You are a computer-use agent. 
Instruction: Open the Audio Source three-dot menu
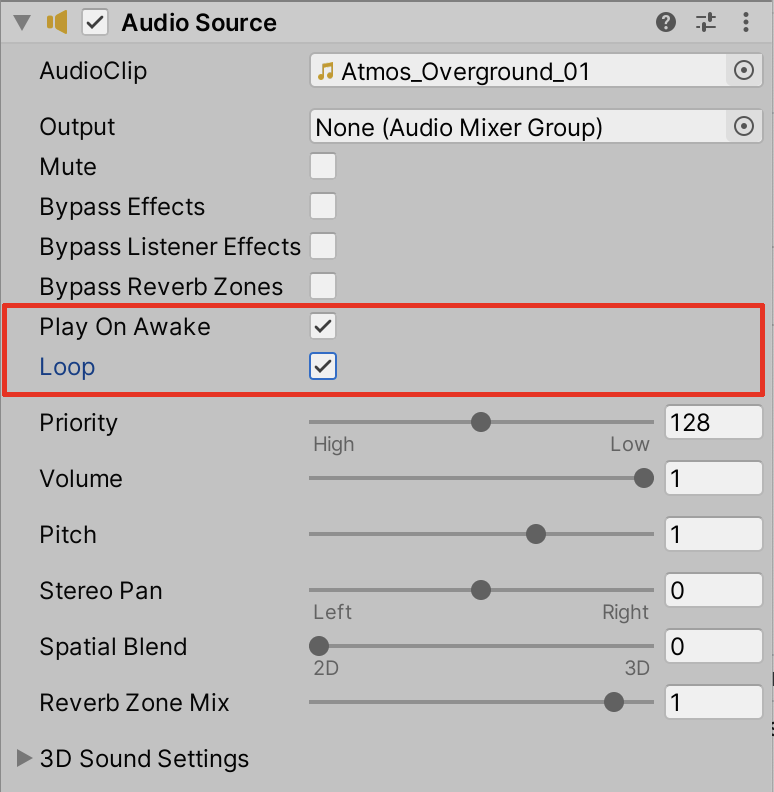[x=746, y=22]
